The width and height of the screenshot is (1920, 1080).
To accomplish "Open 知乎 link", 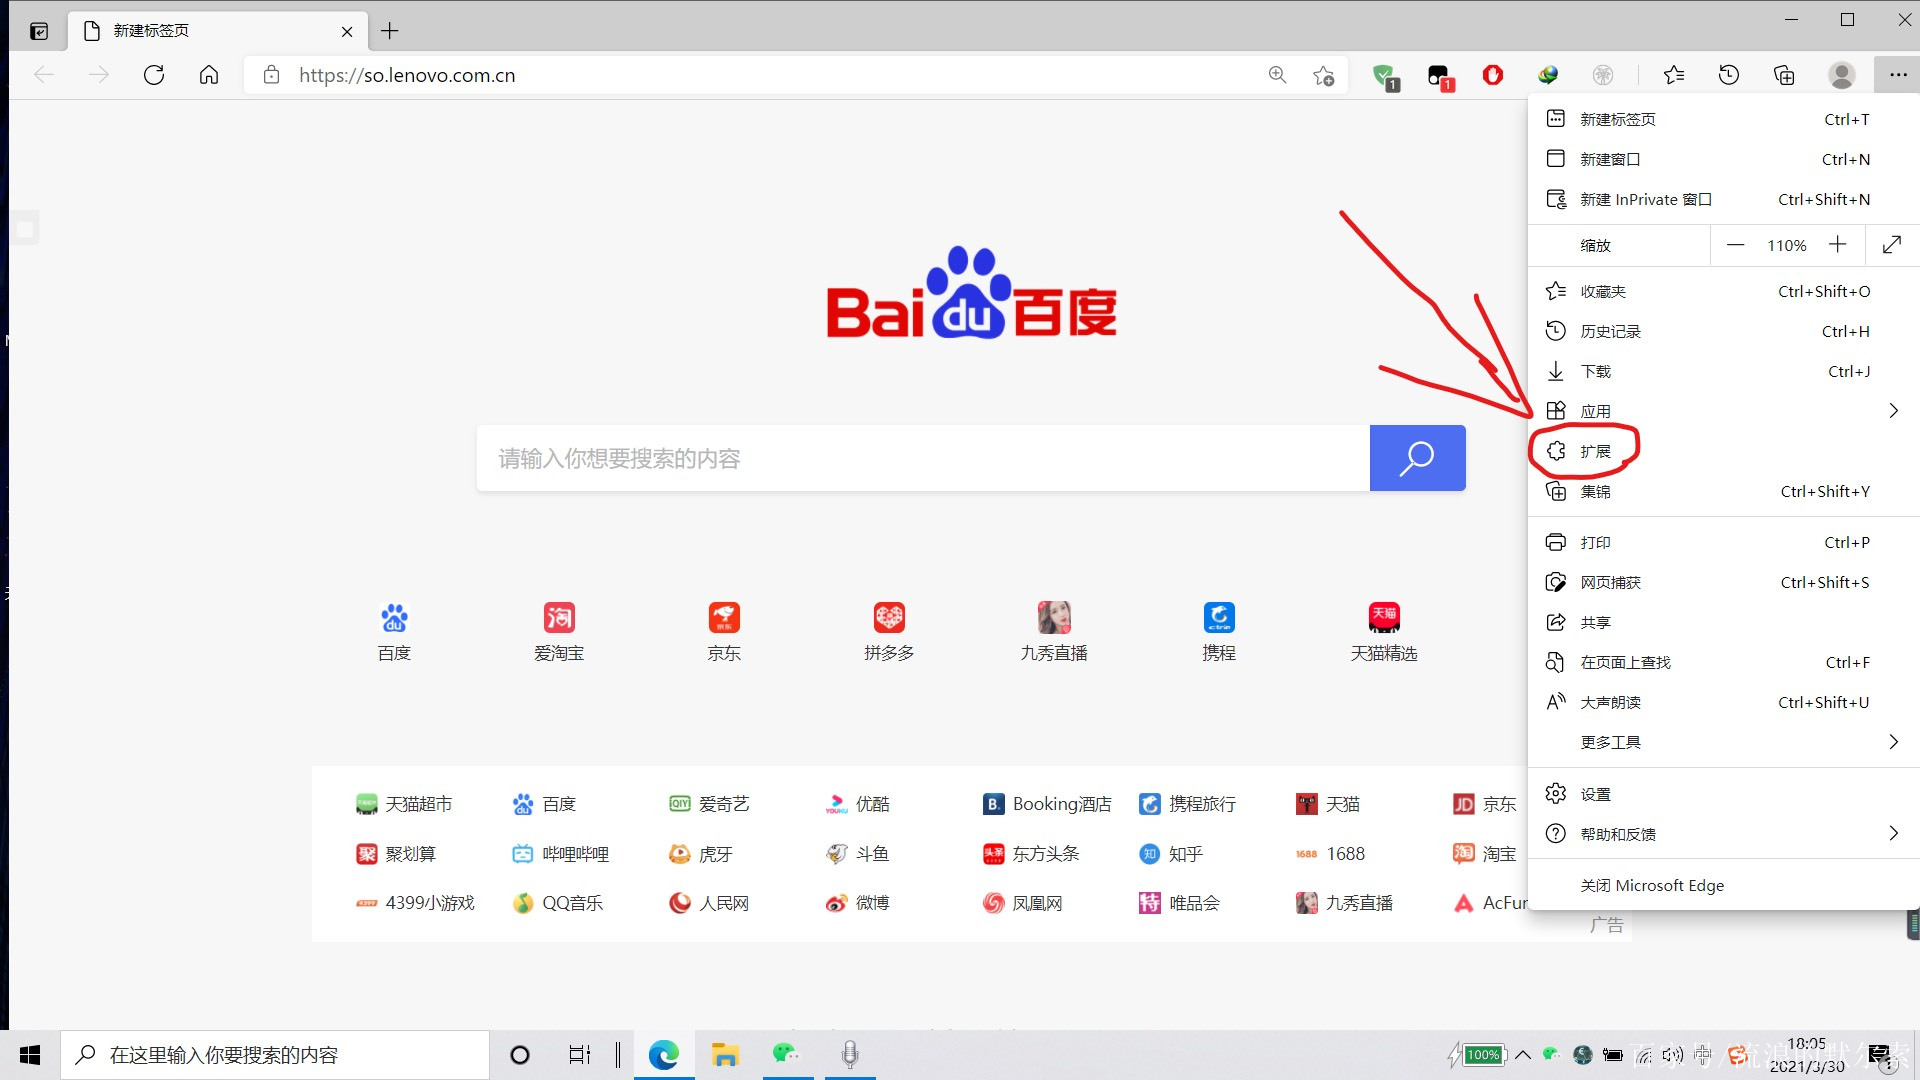I will point(1171,854).
